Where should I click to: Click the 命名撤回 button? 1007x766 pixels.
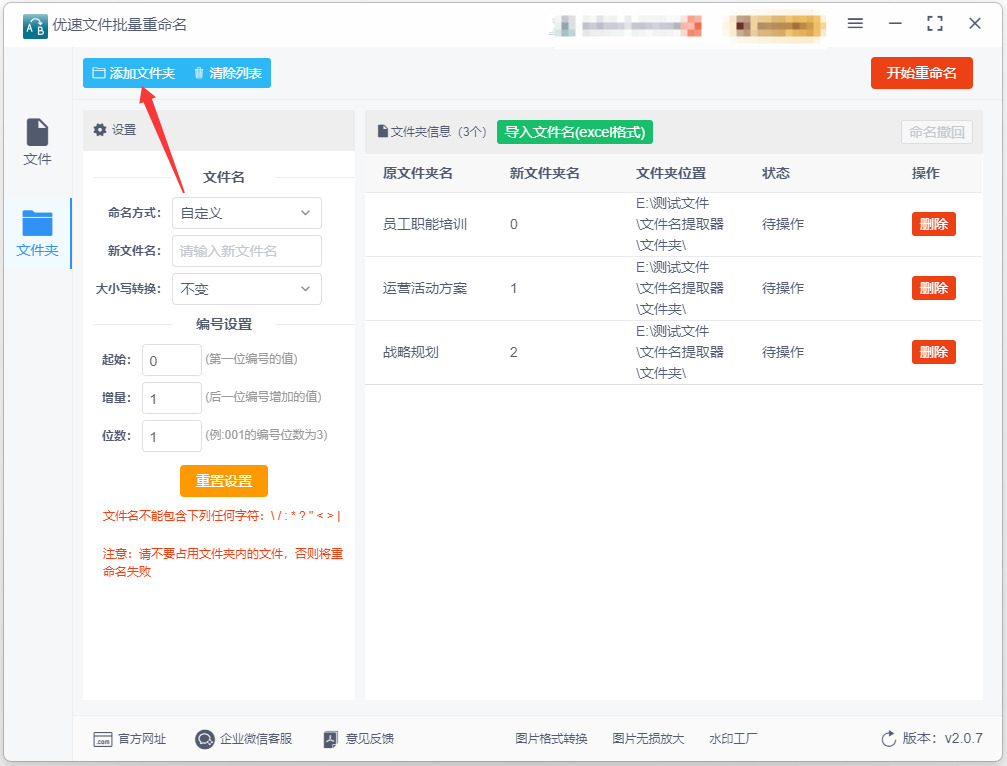(936, 132)
